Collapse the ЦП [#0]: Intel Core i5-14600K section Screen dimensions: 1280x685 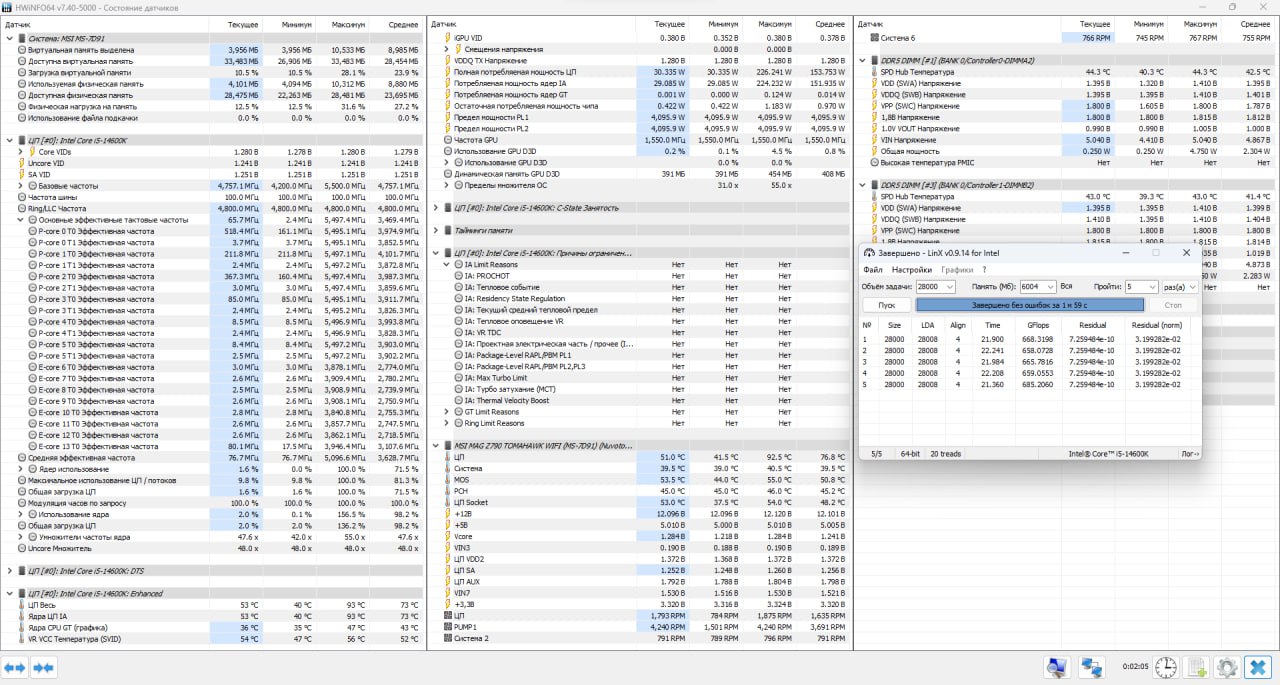click(x=9, y=140)
